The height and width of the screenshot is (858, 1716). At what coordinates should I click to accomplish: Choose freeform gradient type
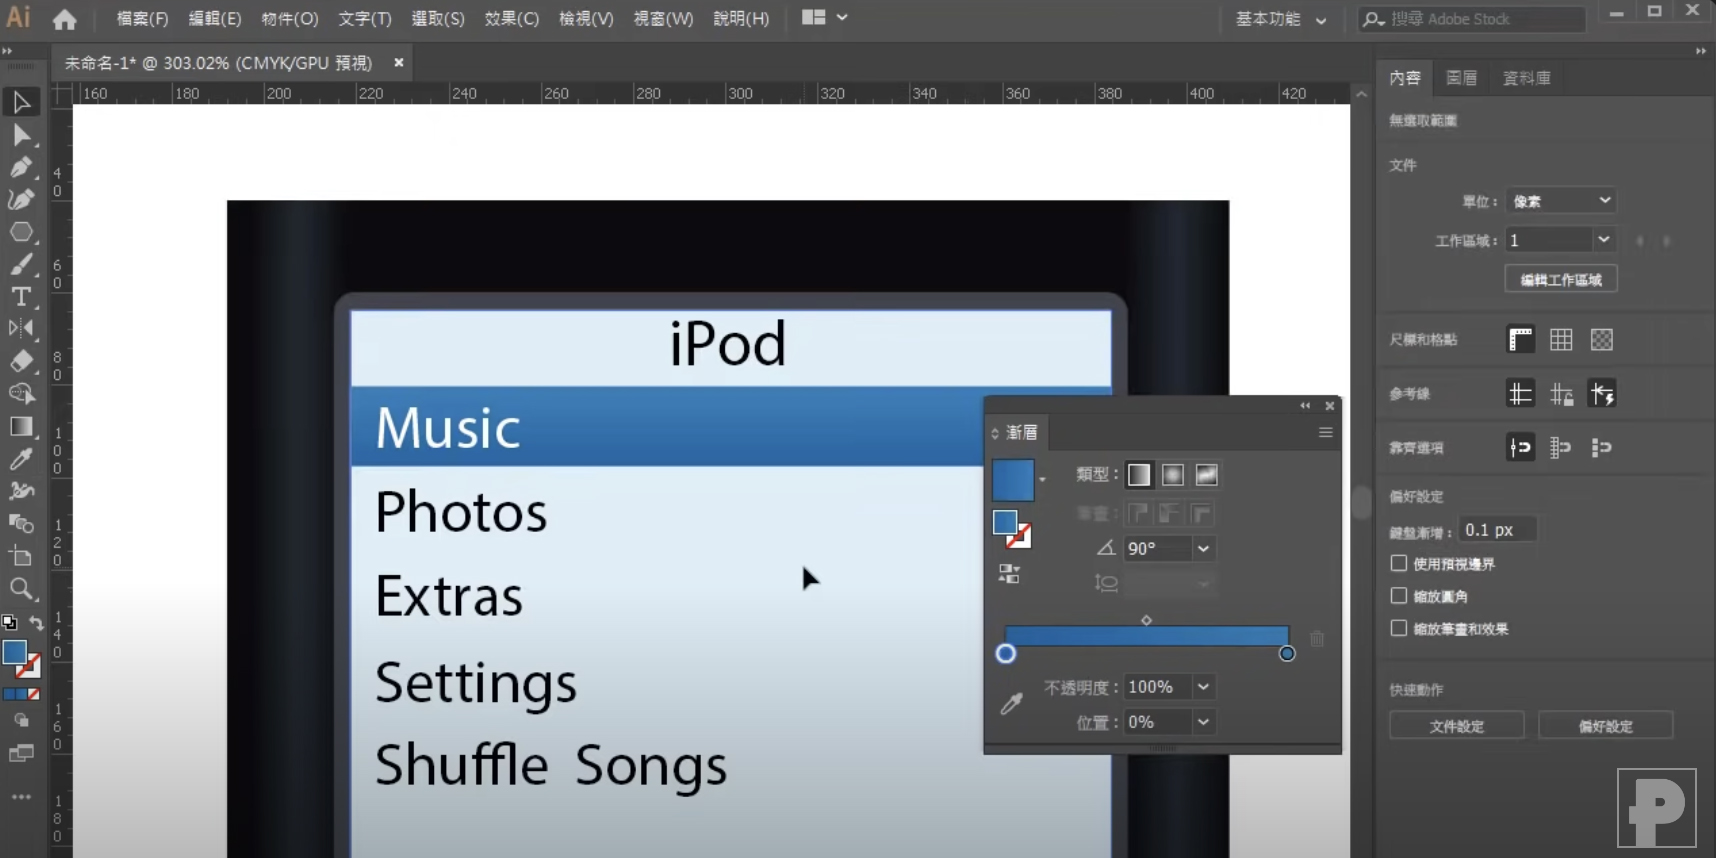(x=1207, y=475)
